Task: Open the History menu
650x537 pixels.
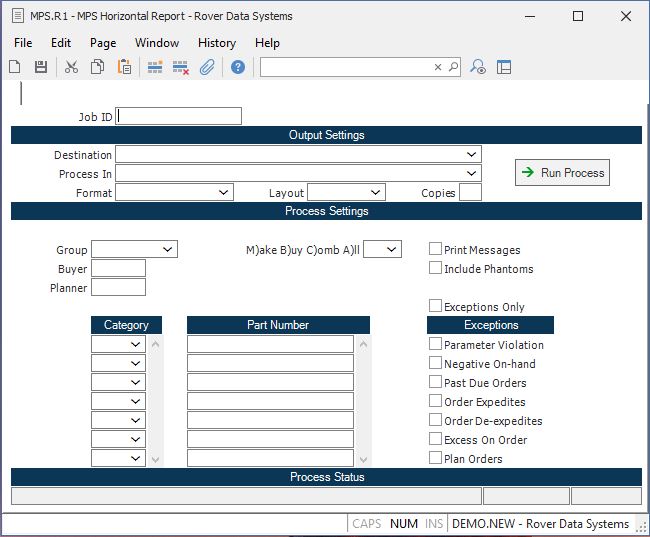Action: point(216,43)
